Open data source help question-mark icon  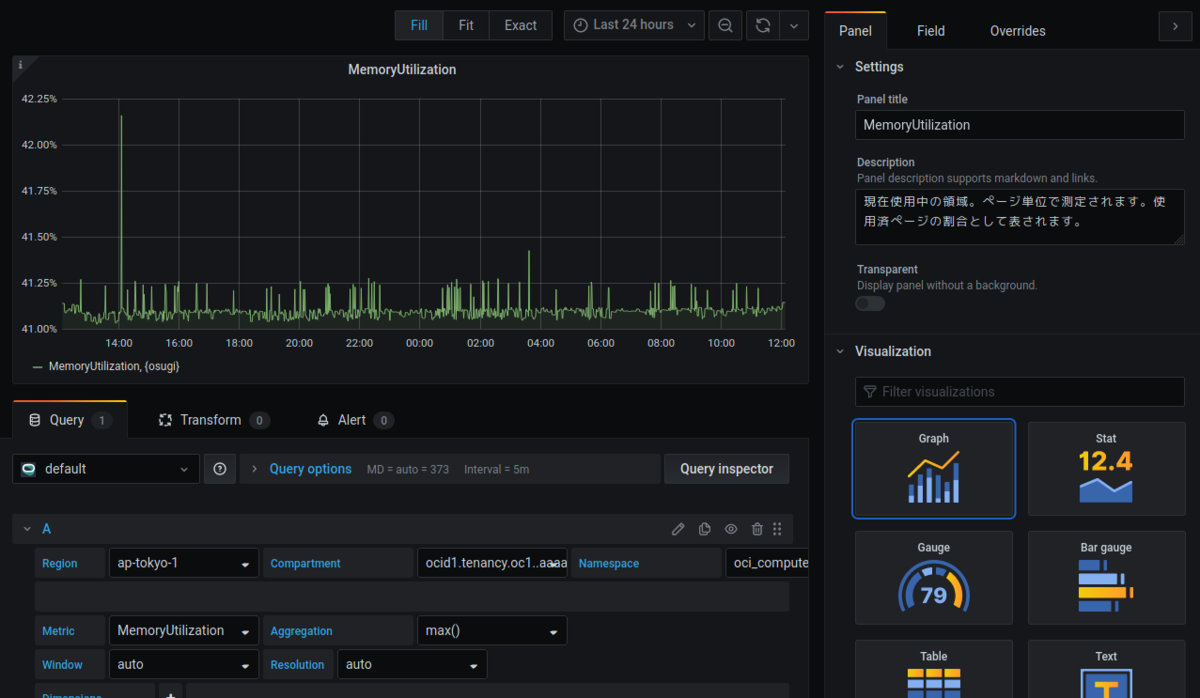220,469
